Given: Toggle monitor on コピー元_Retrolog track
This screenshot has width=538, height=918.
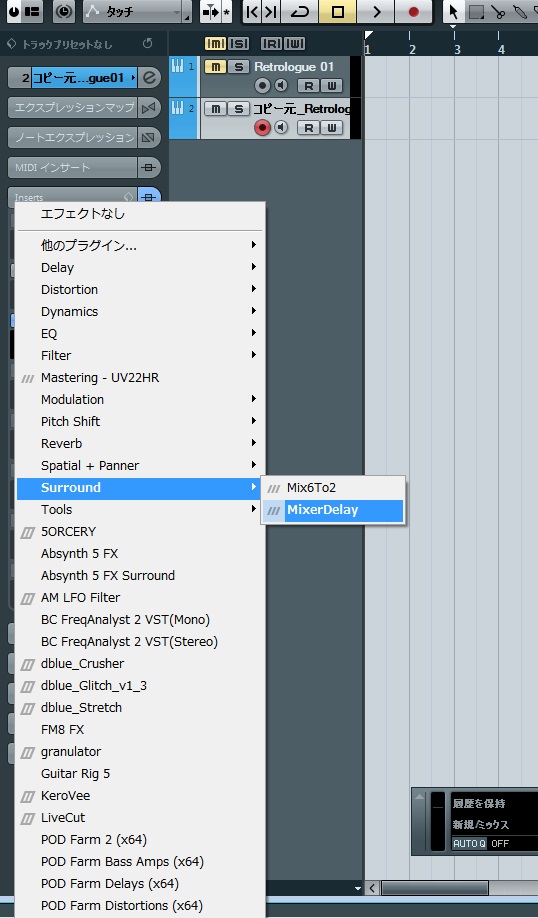Looking at the screenshot, I should (281, 128).
